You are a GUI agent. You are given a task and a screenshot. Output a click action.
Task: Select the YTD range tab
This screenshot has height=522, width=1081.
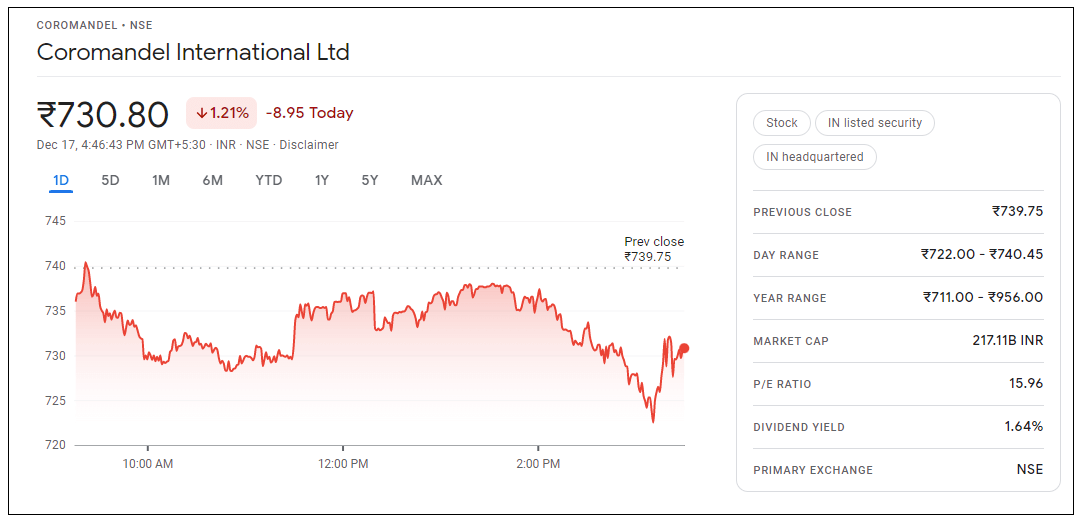(268, 180)
